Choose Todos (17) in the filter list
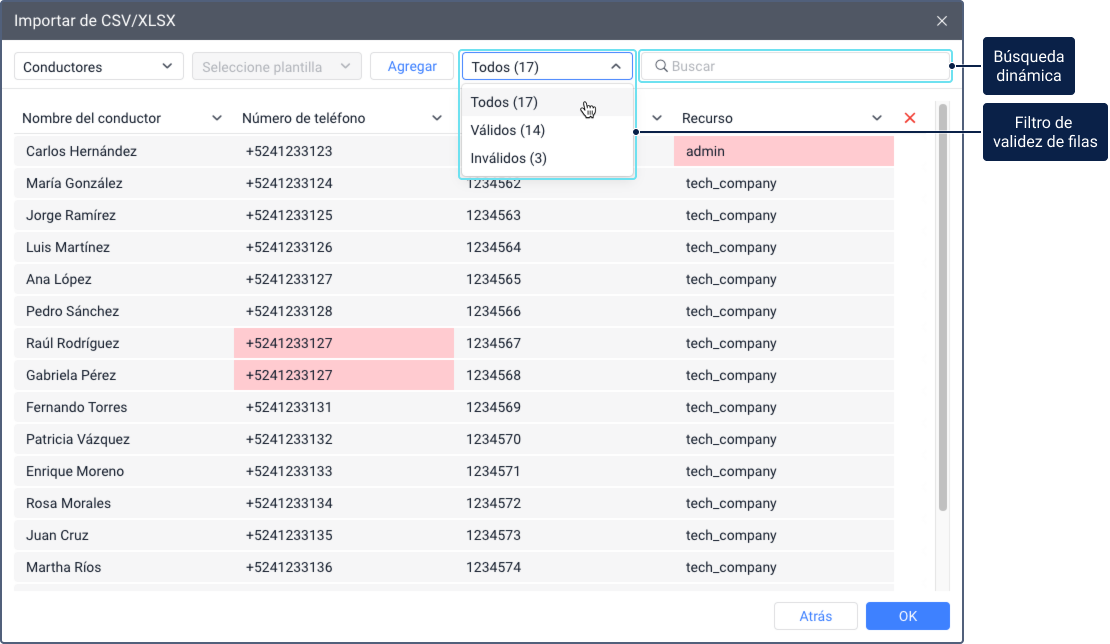This screenshot has width=1110, height=644. 504,102
